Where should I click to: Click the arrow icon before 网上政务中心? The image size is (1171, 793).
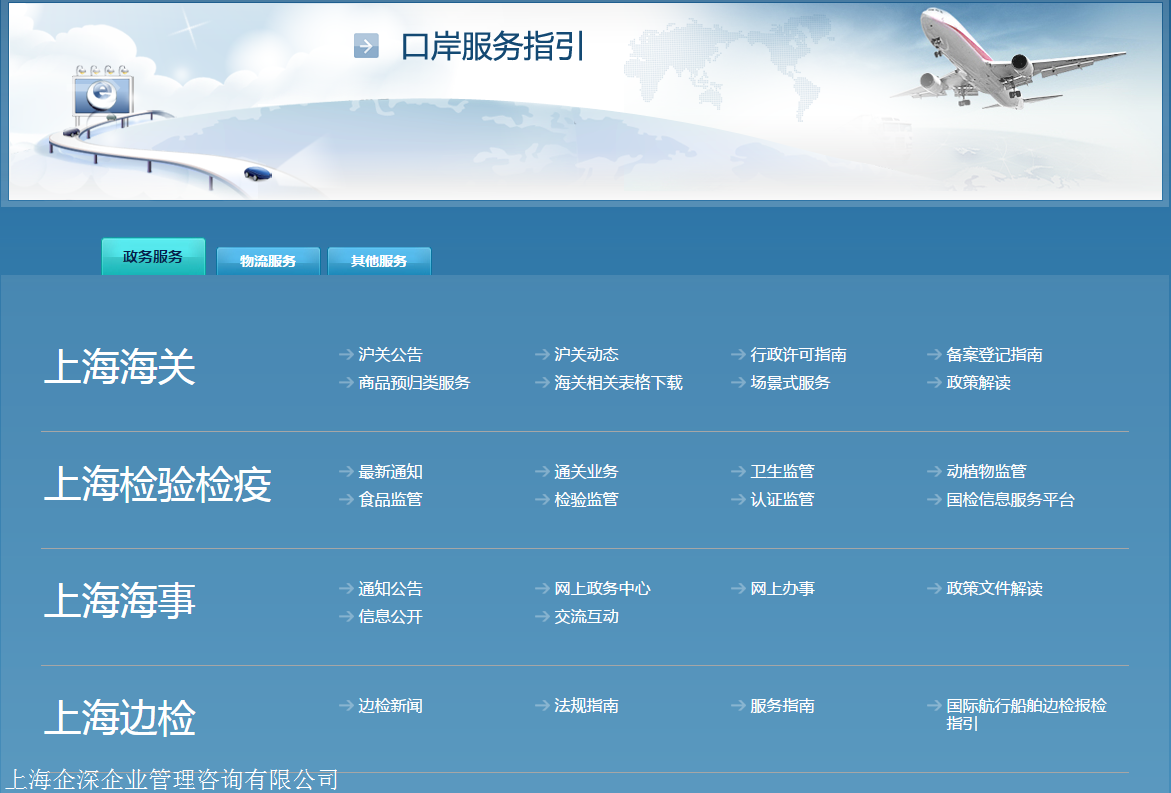click(x=542, y=589)
